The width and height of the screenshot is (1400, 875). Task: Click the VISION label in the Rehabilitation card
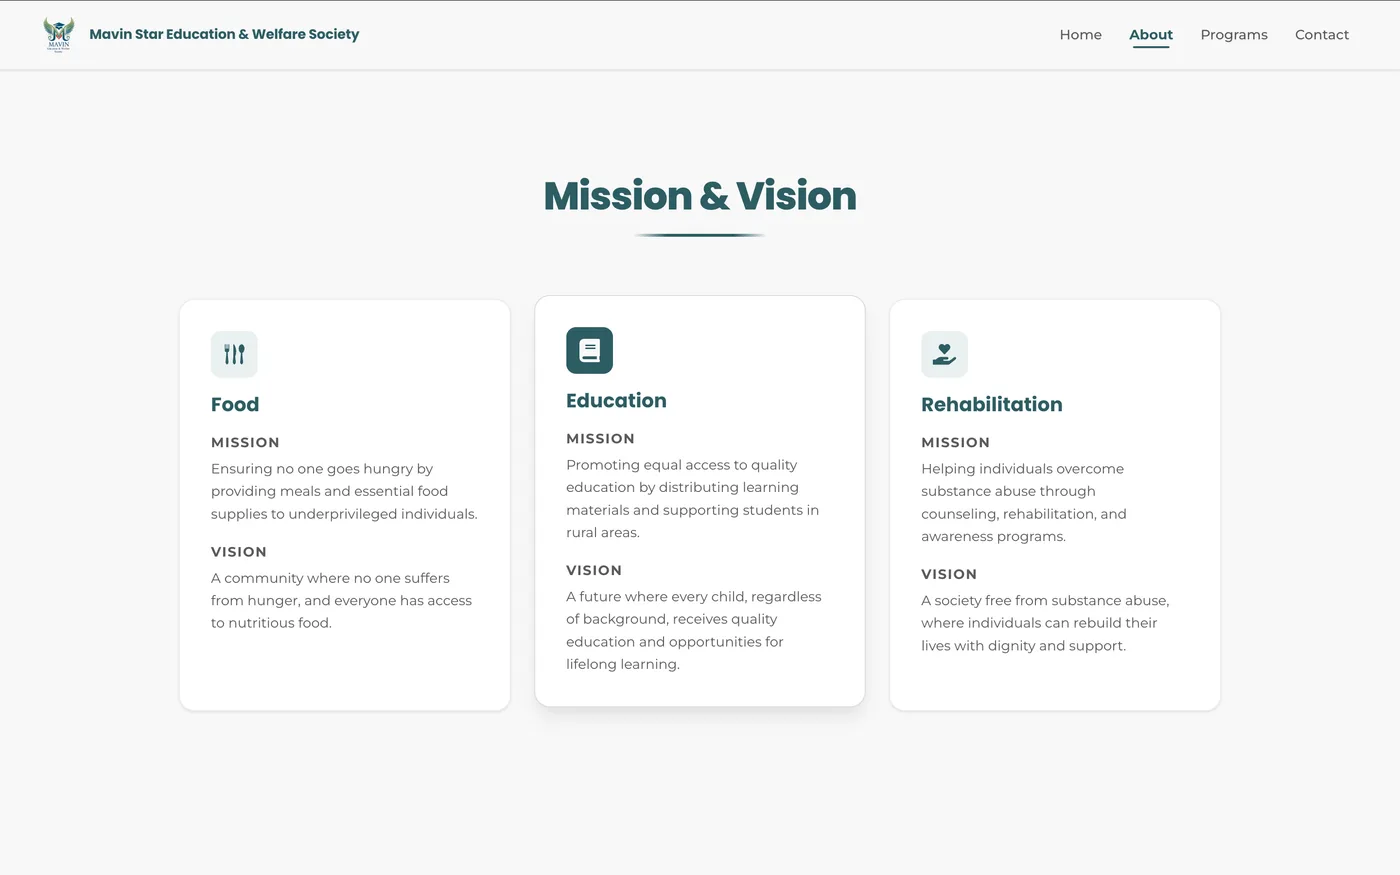(x=949, y=574)
